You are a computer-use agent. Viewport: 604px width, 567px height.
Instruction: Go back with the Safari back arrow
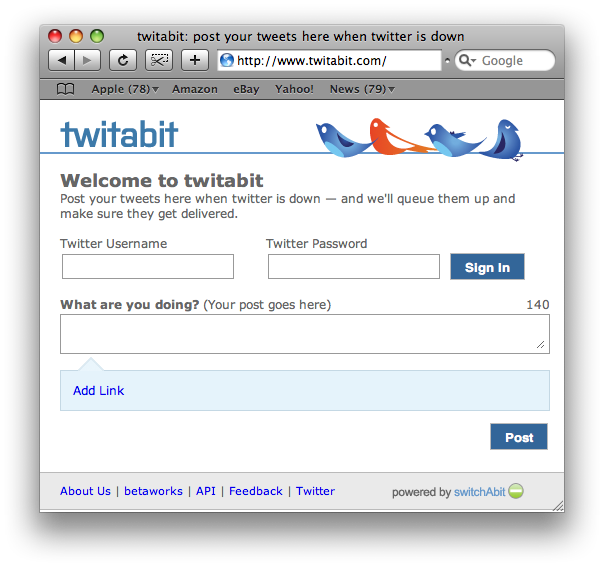62,60
